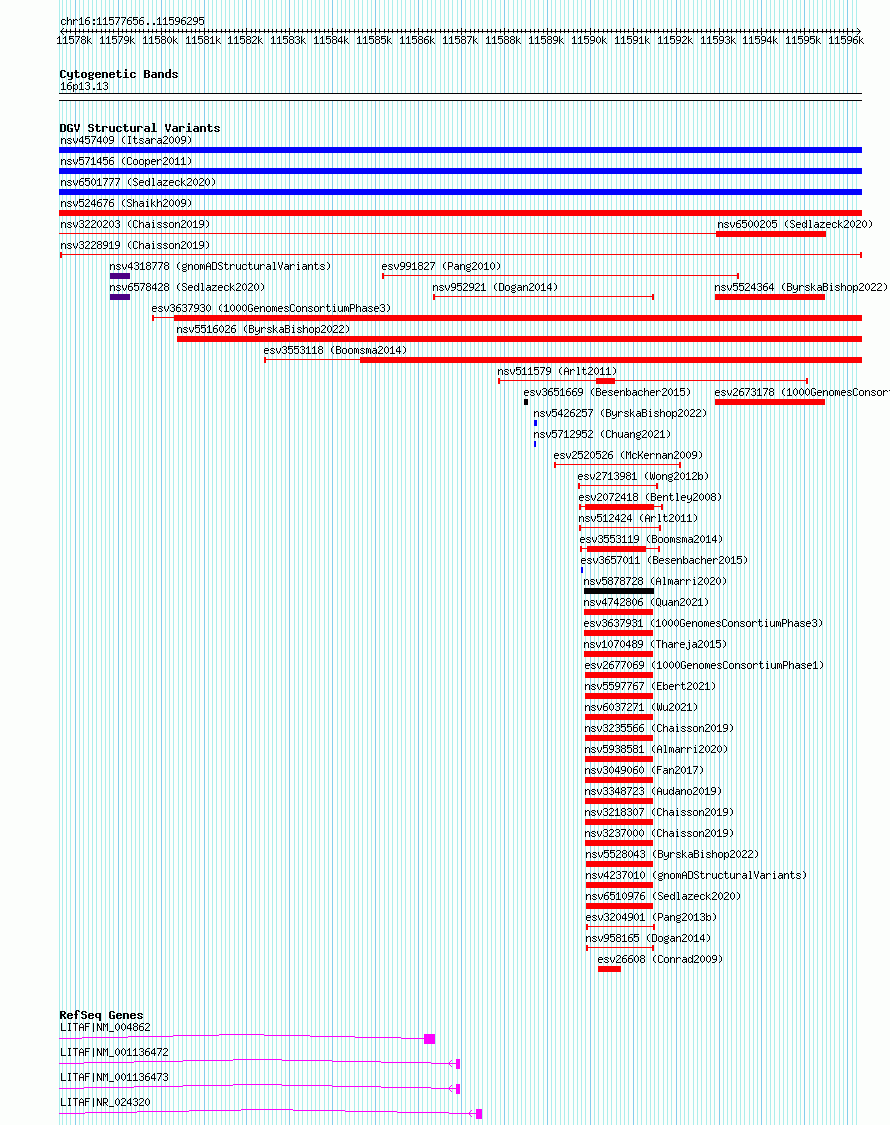
Task: Click nsv5597767 (Ebert2021) label
Action: [x=650, y=686]
